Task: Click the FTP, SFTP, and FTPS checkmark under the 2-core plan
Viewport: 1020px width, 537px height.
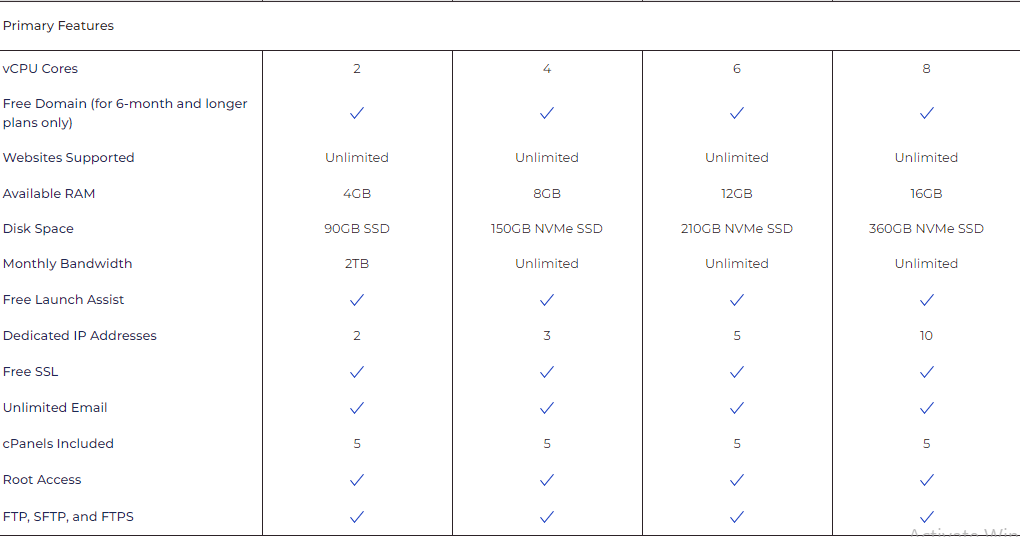Action: [357, 517]
